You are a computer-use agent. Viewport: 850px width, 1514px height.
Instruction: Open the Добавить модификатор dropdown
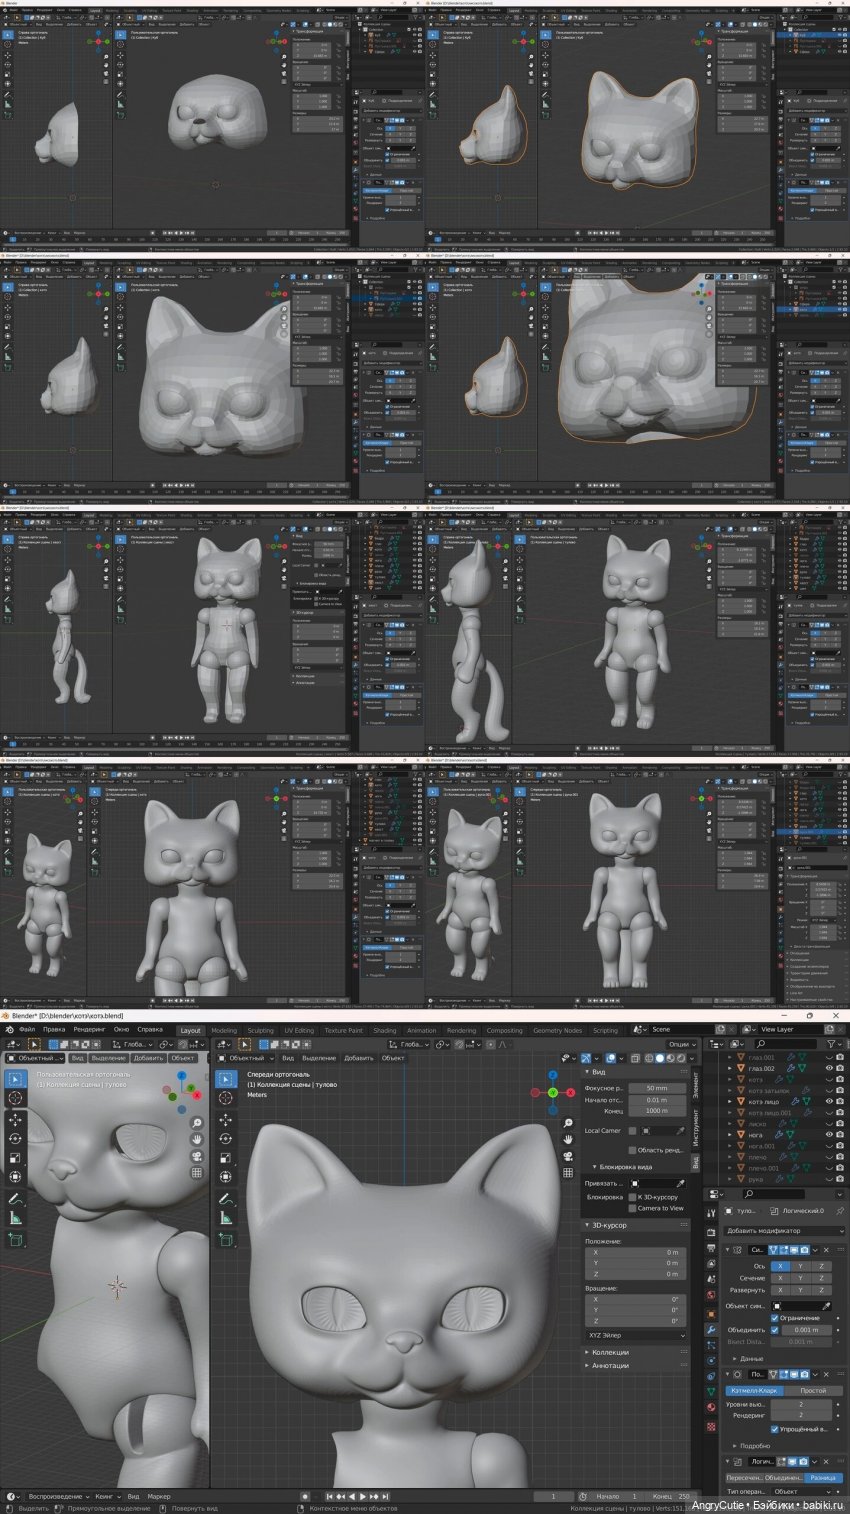click(785, 1230)
